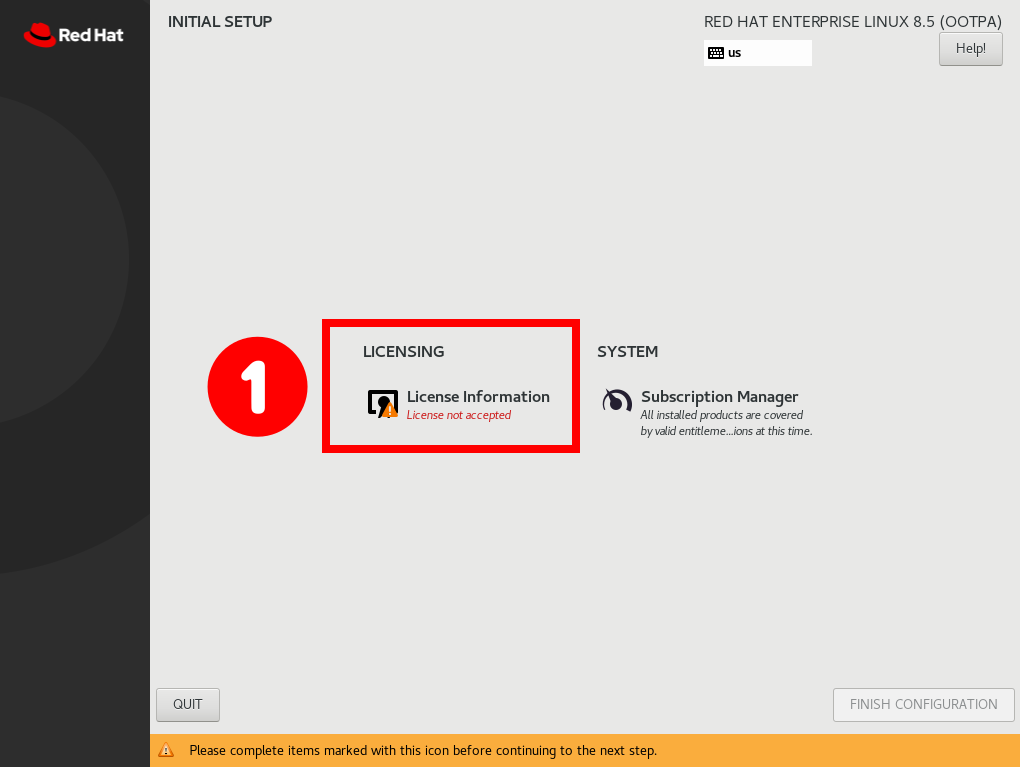The height and width of the screenshot is (767, 1020).
Task: Open the License Information icon
Action: click(x=382, y=404)
